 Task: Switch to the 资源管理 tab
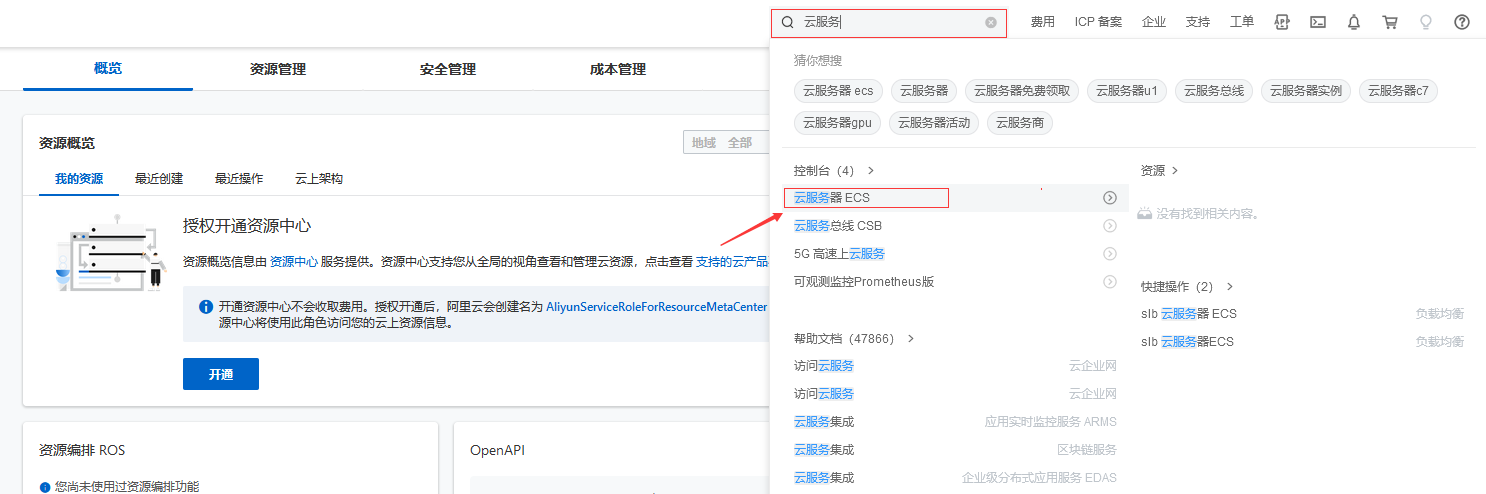(x=278, y=69)
